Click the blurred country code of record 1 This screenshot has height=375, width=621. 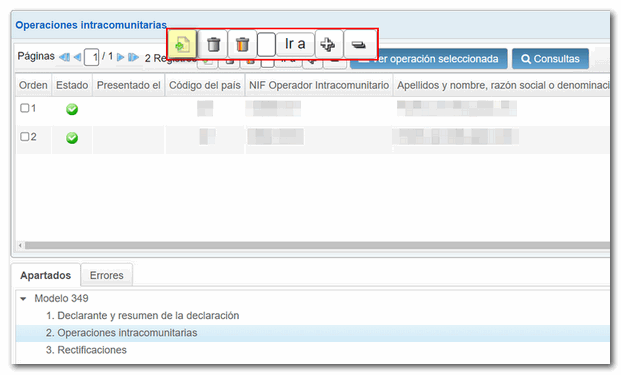205,109
